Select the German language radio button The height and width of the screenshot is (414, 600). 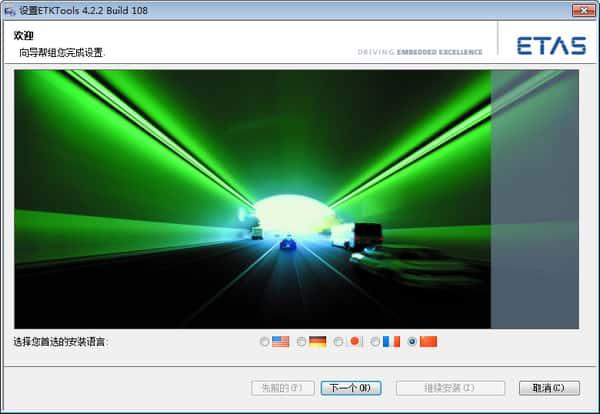(302, 342)
